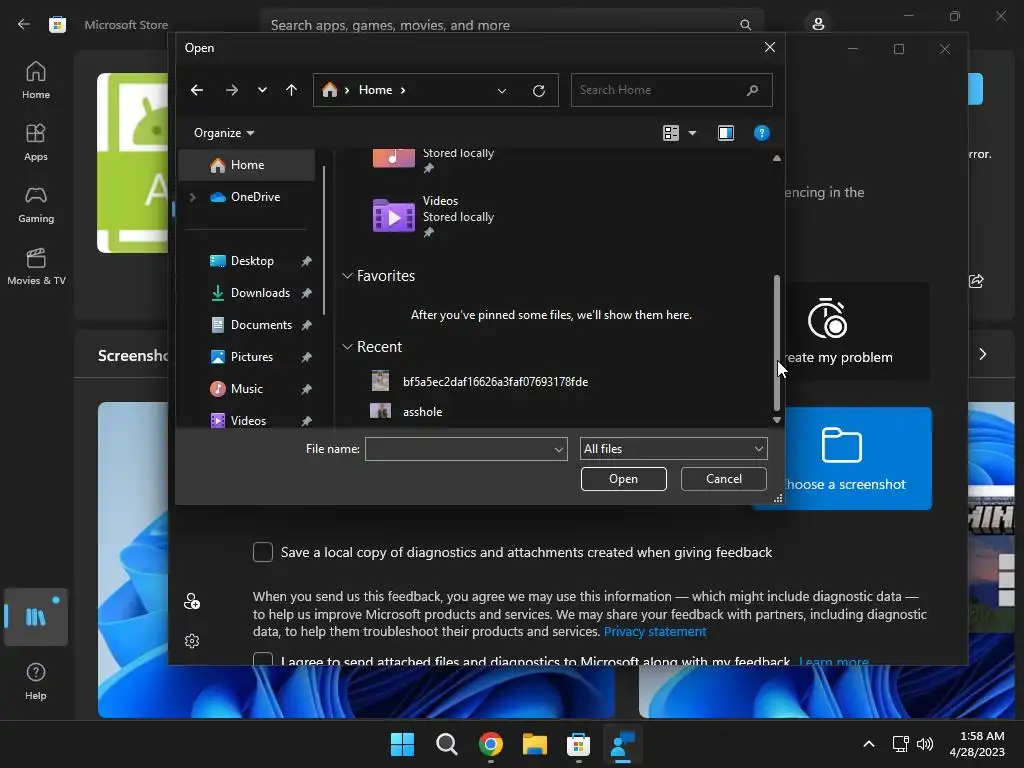This screenshot has width=1024, height=768.
Task: Open Google Chrome from taskbar
Action: (490, 744)
